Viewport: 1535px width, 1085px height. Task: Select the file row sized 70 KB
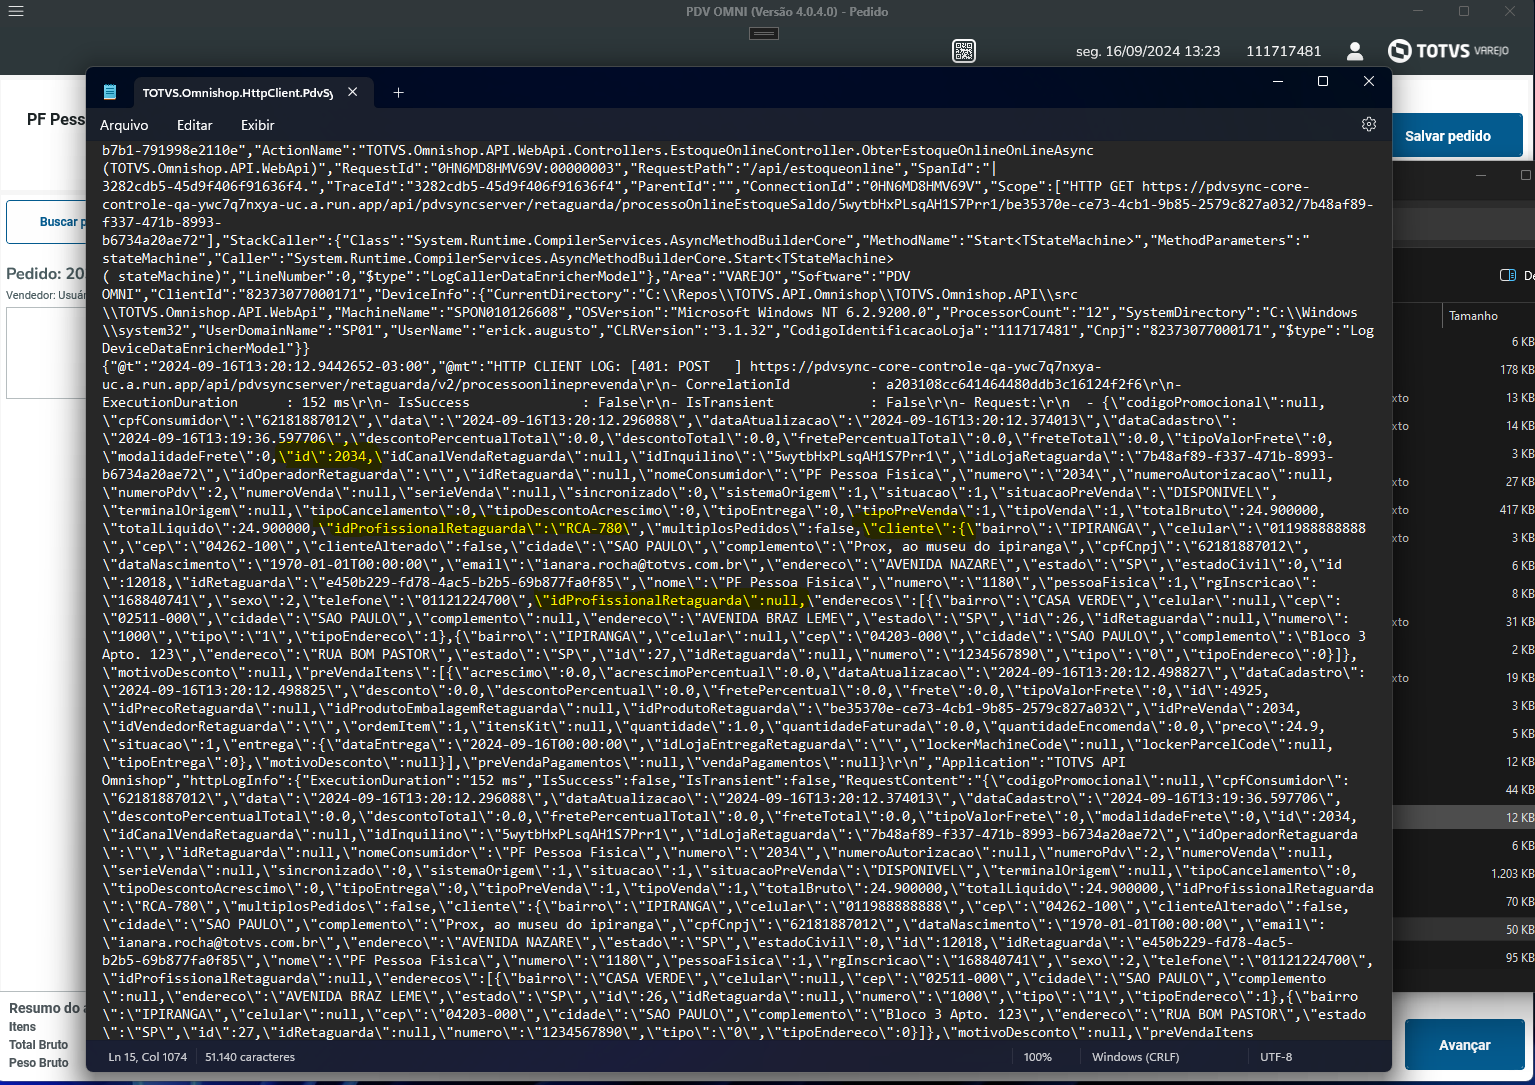point(1463,902)
